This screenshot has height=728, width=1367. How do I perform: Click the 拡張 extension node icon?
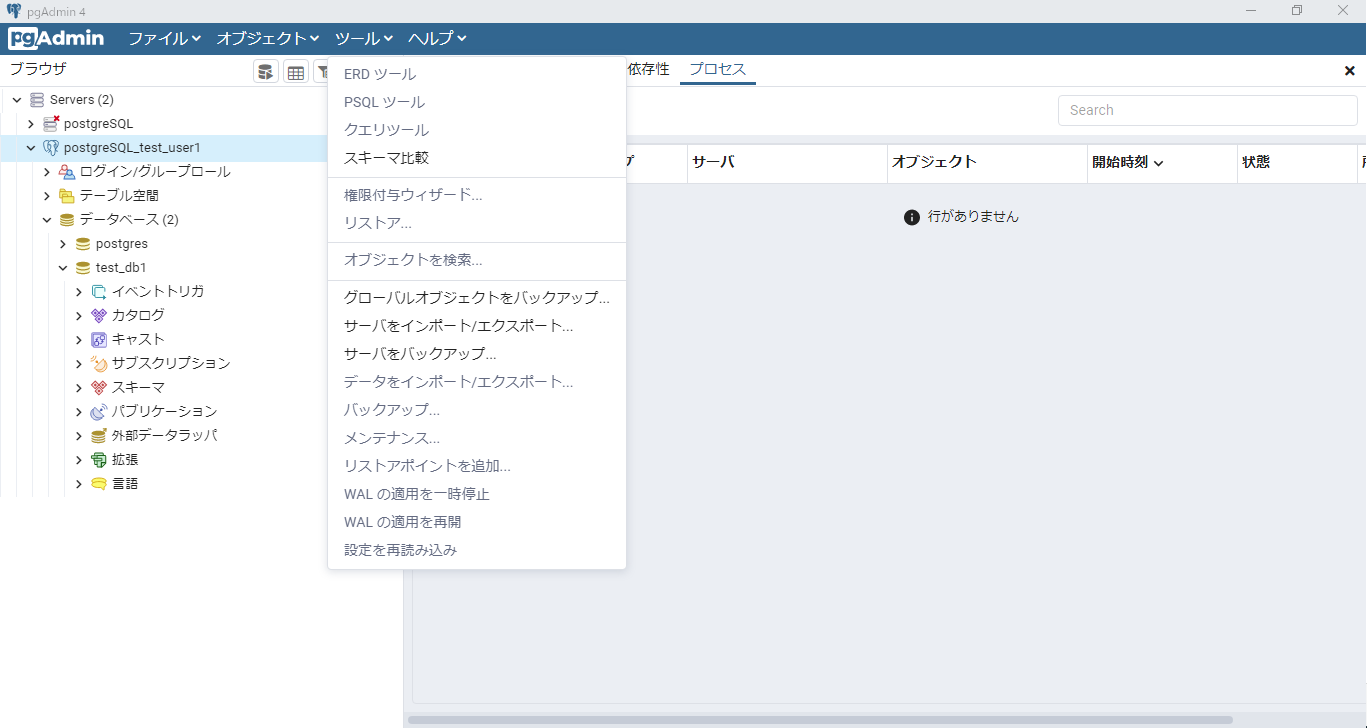[99, 460]
